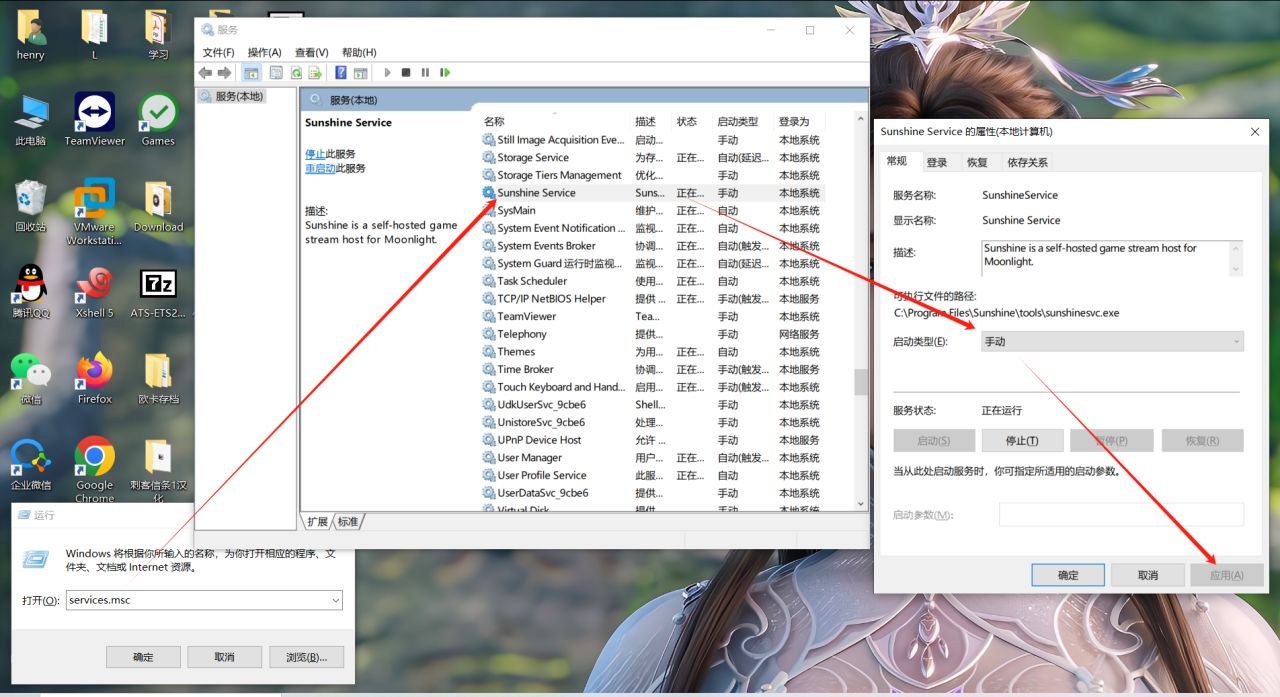The width and height of the screenshot is (1280, 697).
Task: Open the blue Help question-mark toolbar icon
Action: (340, 72)
